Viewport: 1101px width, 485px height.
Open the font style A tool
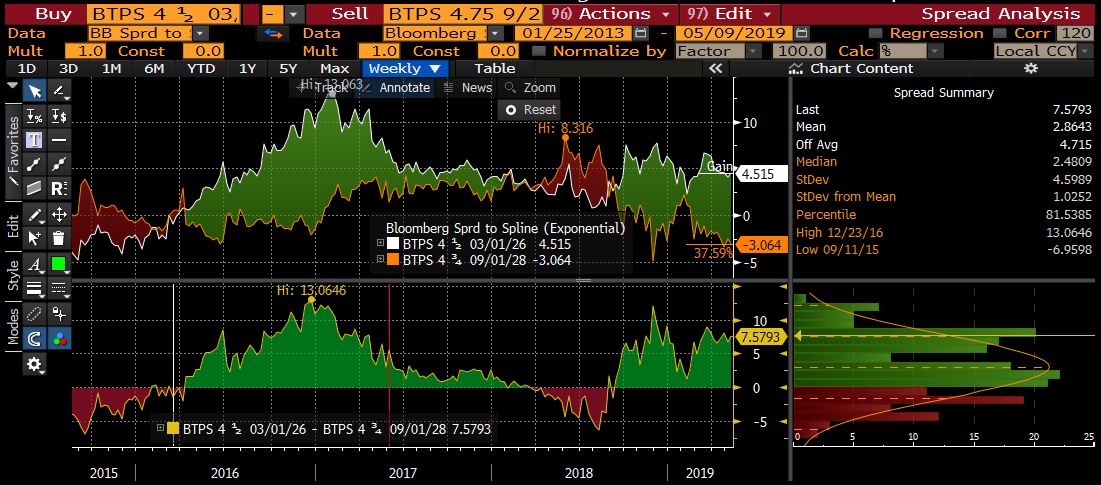[x=34, y=264]
